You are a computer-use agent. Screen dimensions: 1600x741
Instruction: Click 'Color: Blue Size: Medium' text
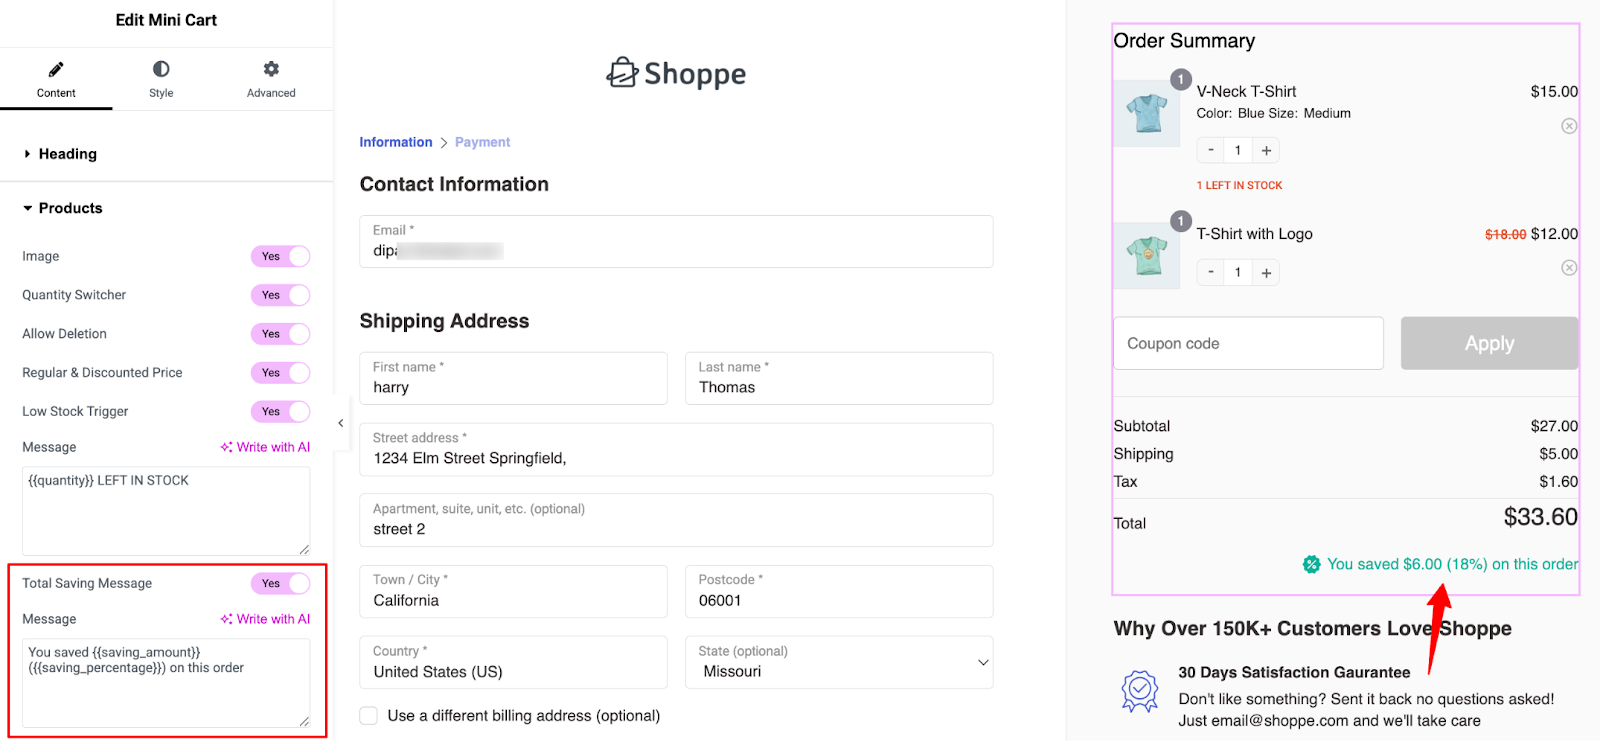[1273, 113]
